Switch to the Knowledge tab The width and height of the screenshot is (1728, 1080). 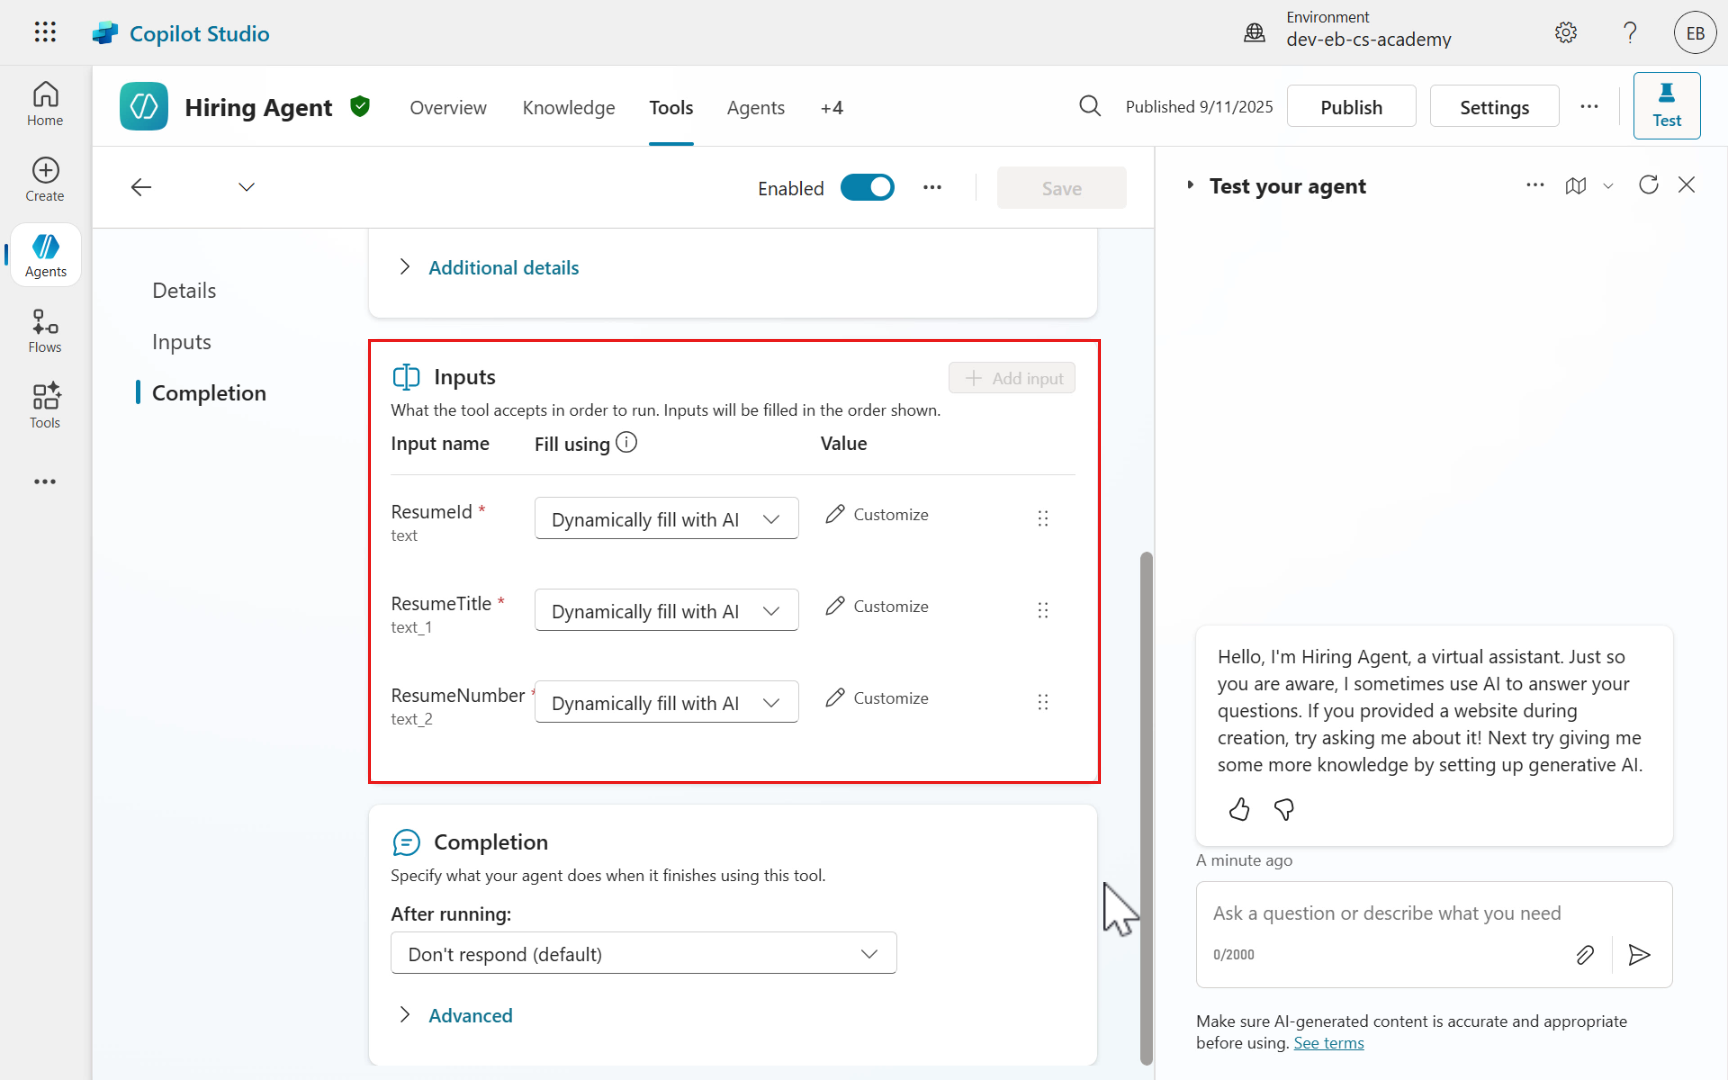pos(568,108)
